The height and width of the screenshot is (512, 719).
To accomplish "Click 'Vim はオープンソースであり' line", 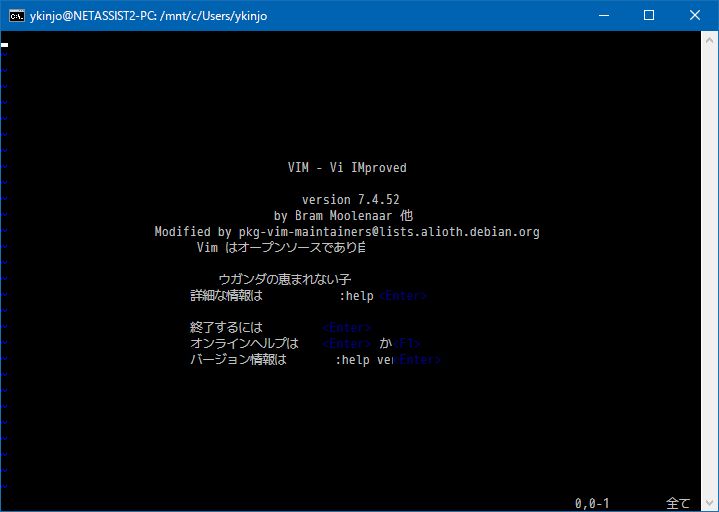I will [281, 248].
